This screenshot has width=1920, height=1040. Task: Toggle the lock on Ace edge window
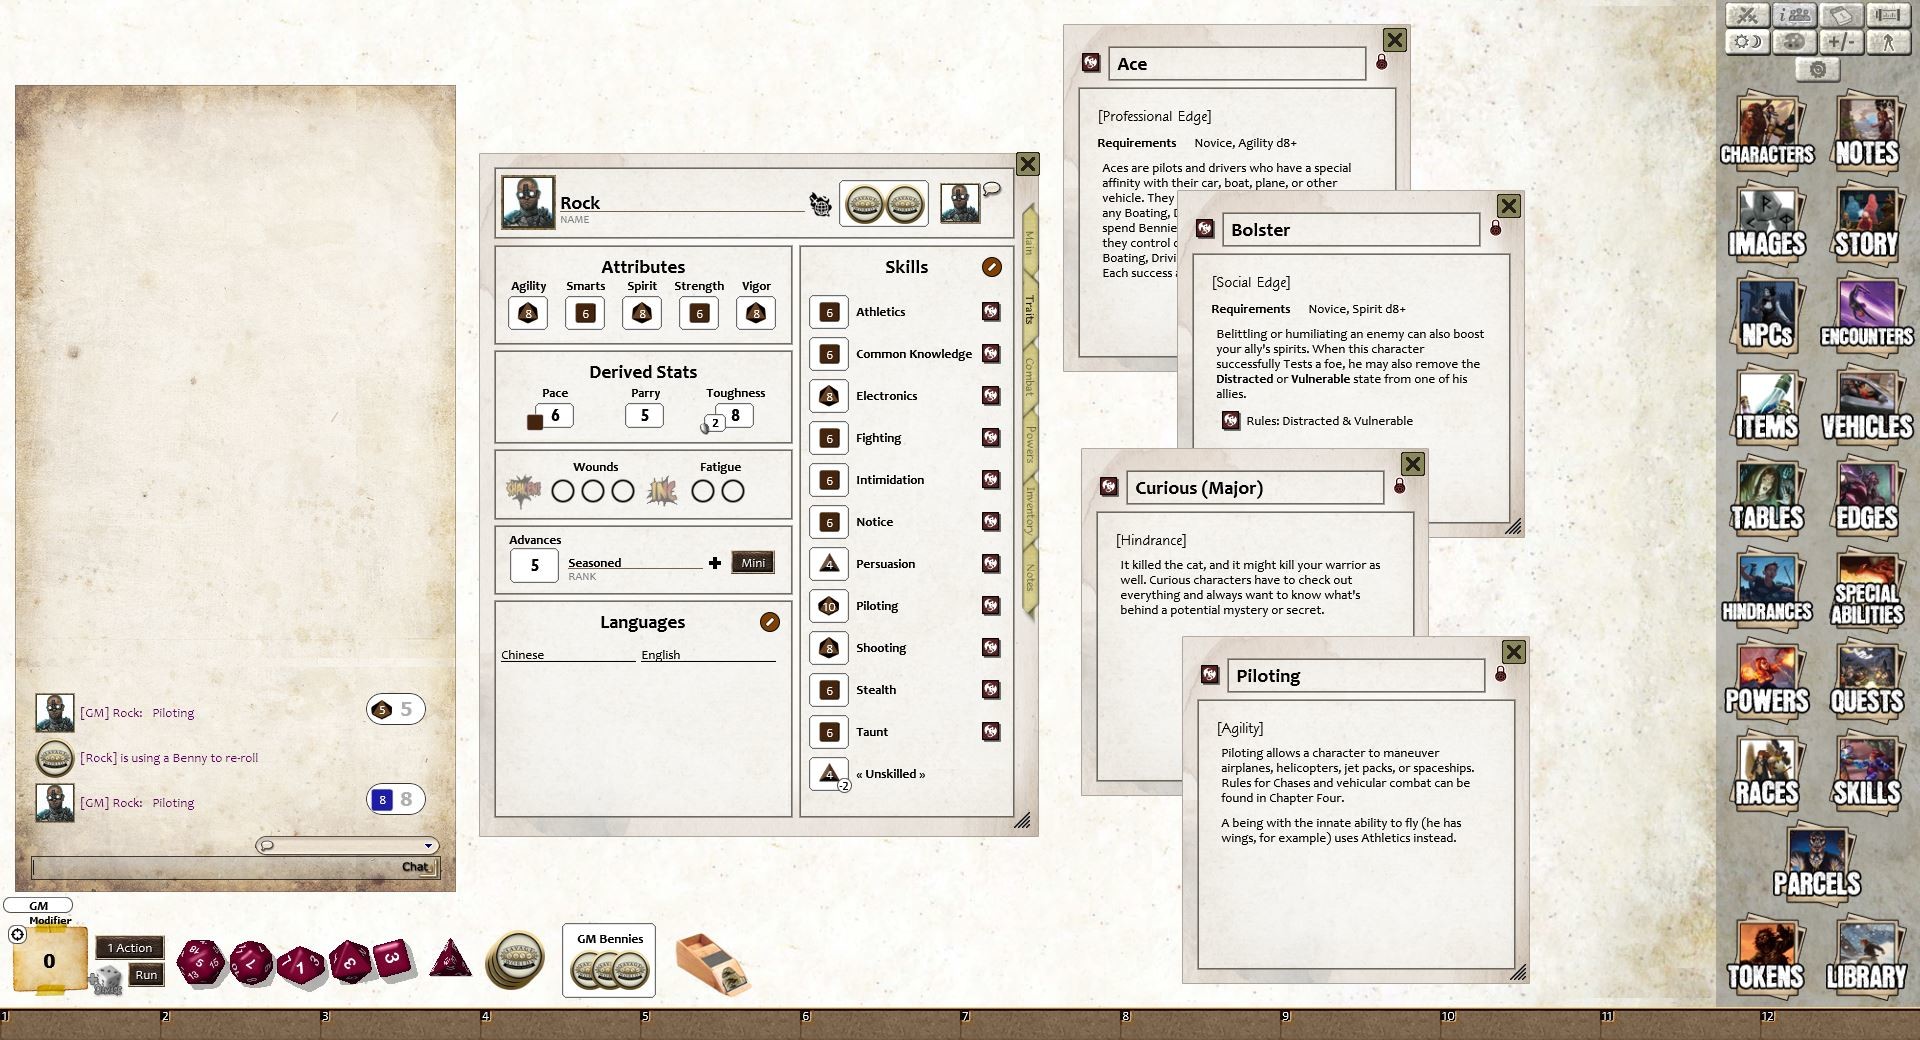pyautogui.click(x=1381, y=62)
